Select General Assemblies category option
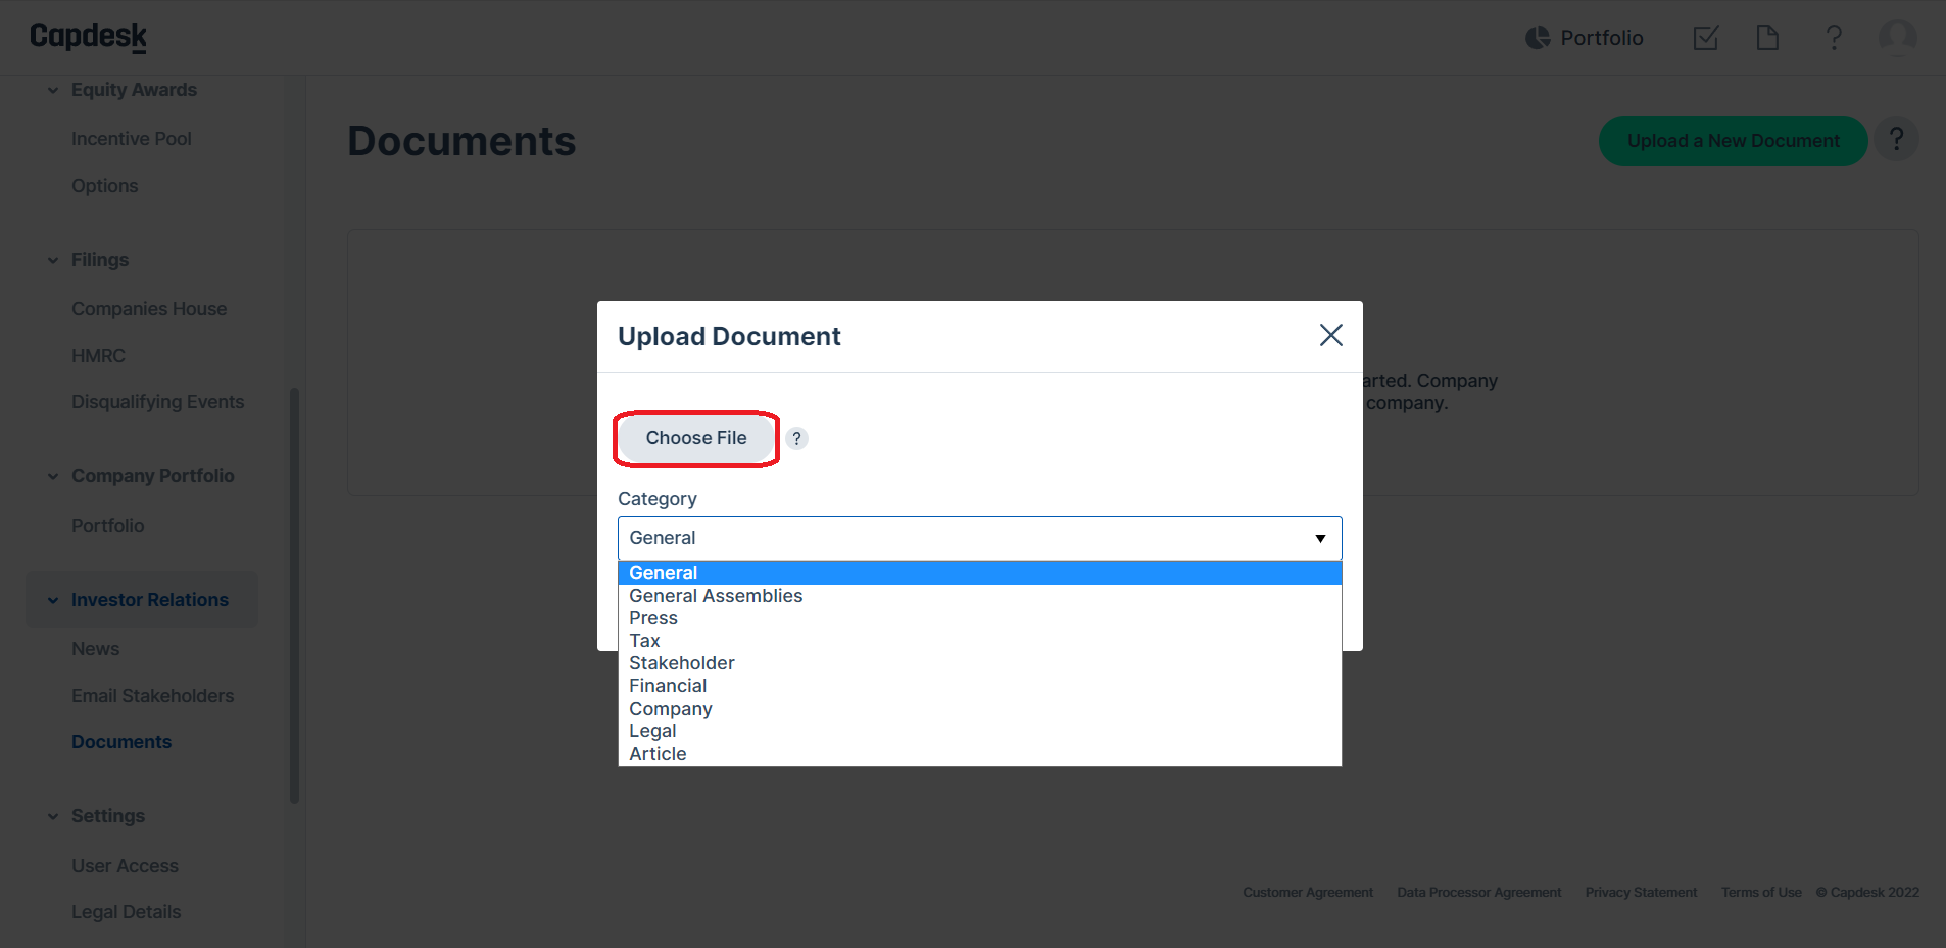The height and width of the screenshot is (948, 1946). pos(980,596)
